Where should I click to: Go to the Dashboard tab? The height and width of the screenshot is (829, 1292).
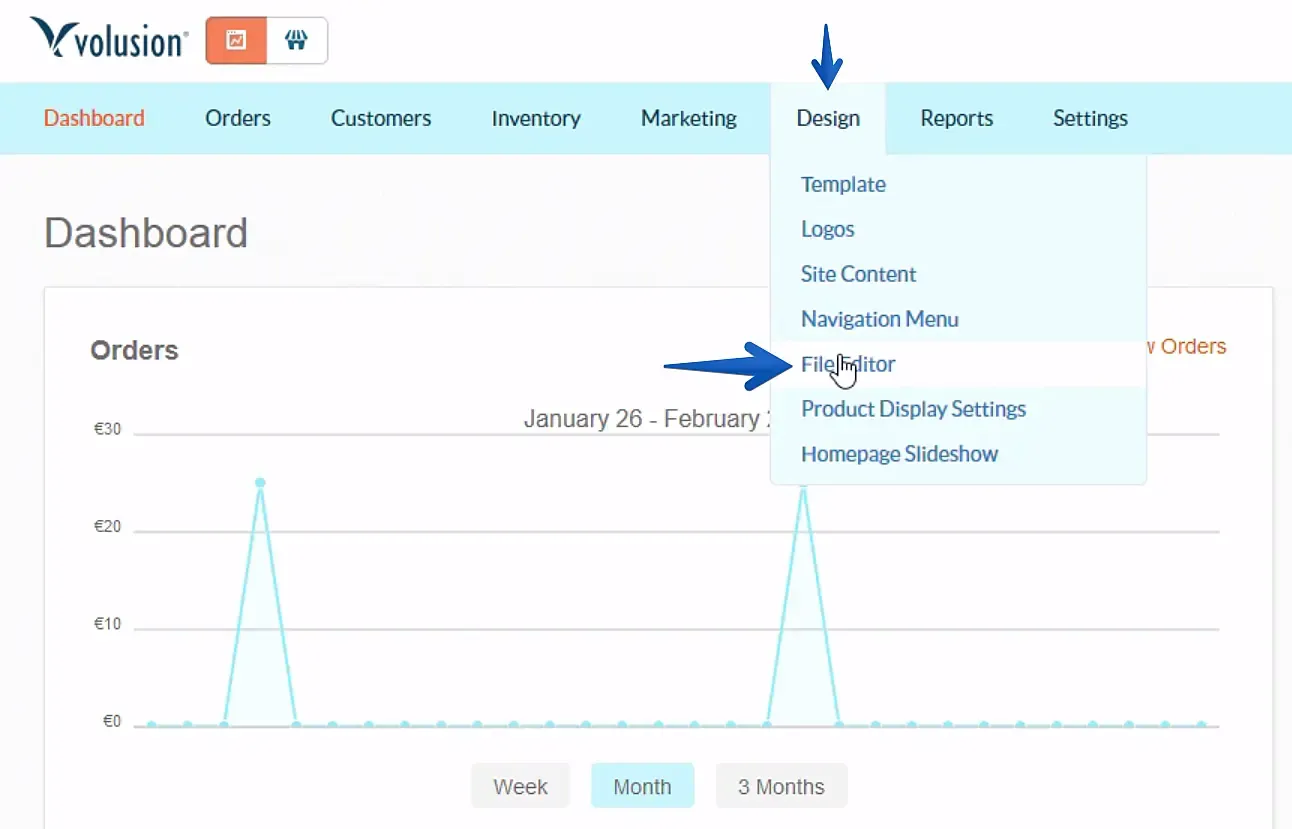pyautogui.click(x=94, y=118)
